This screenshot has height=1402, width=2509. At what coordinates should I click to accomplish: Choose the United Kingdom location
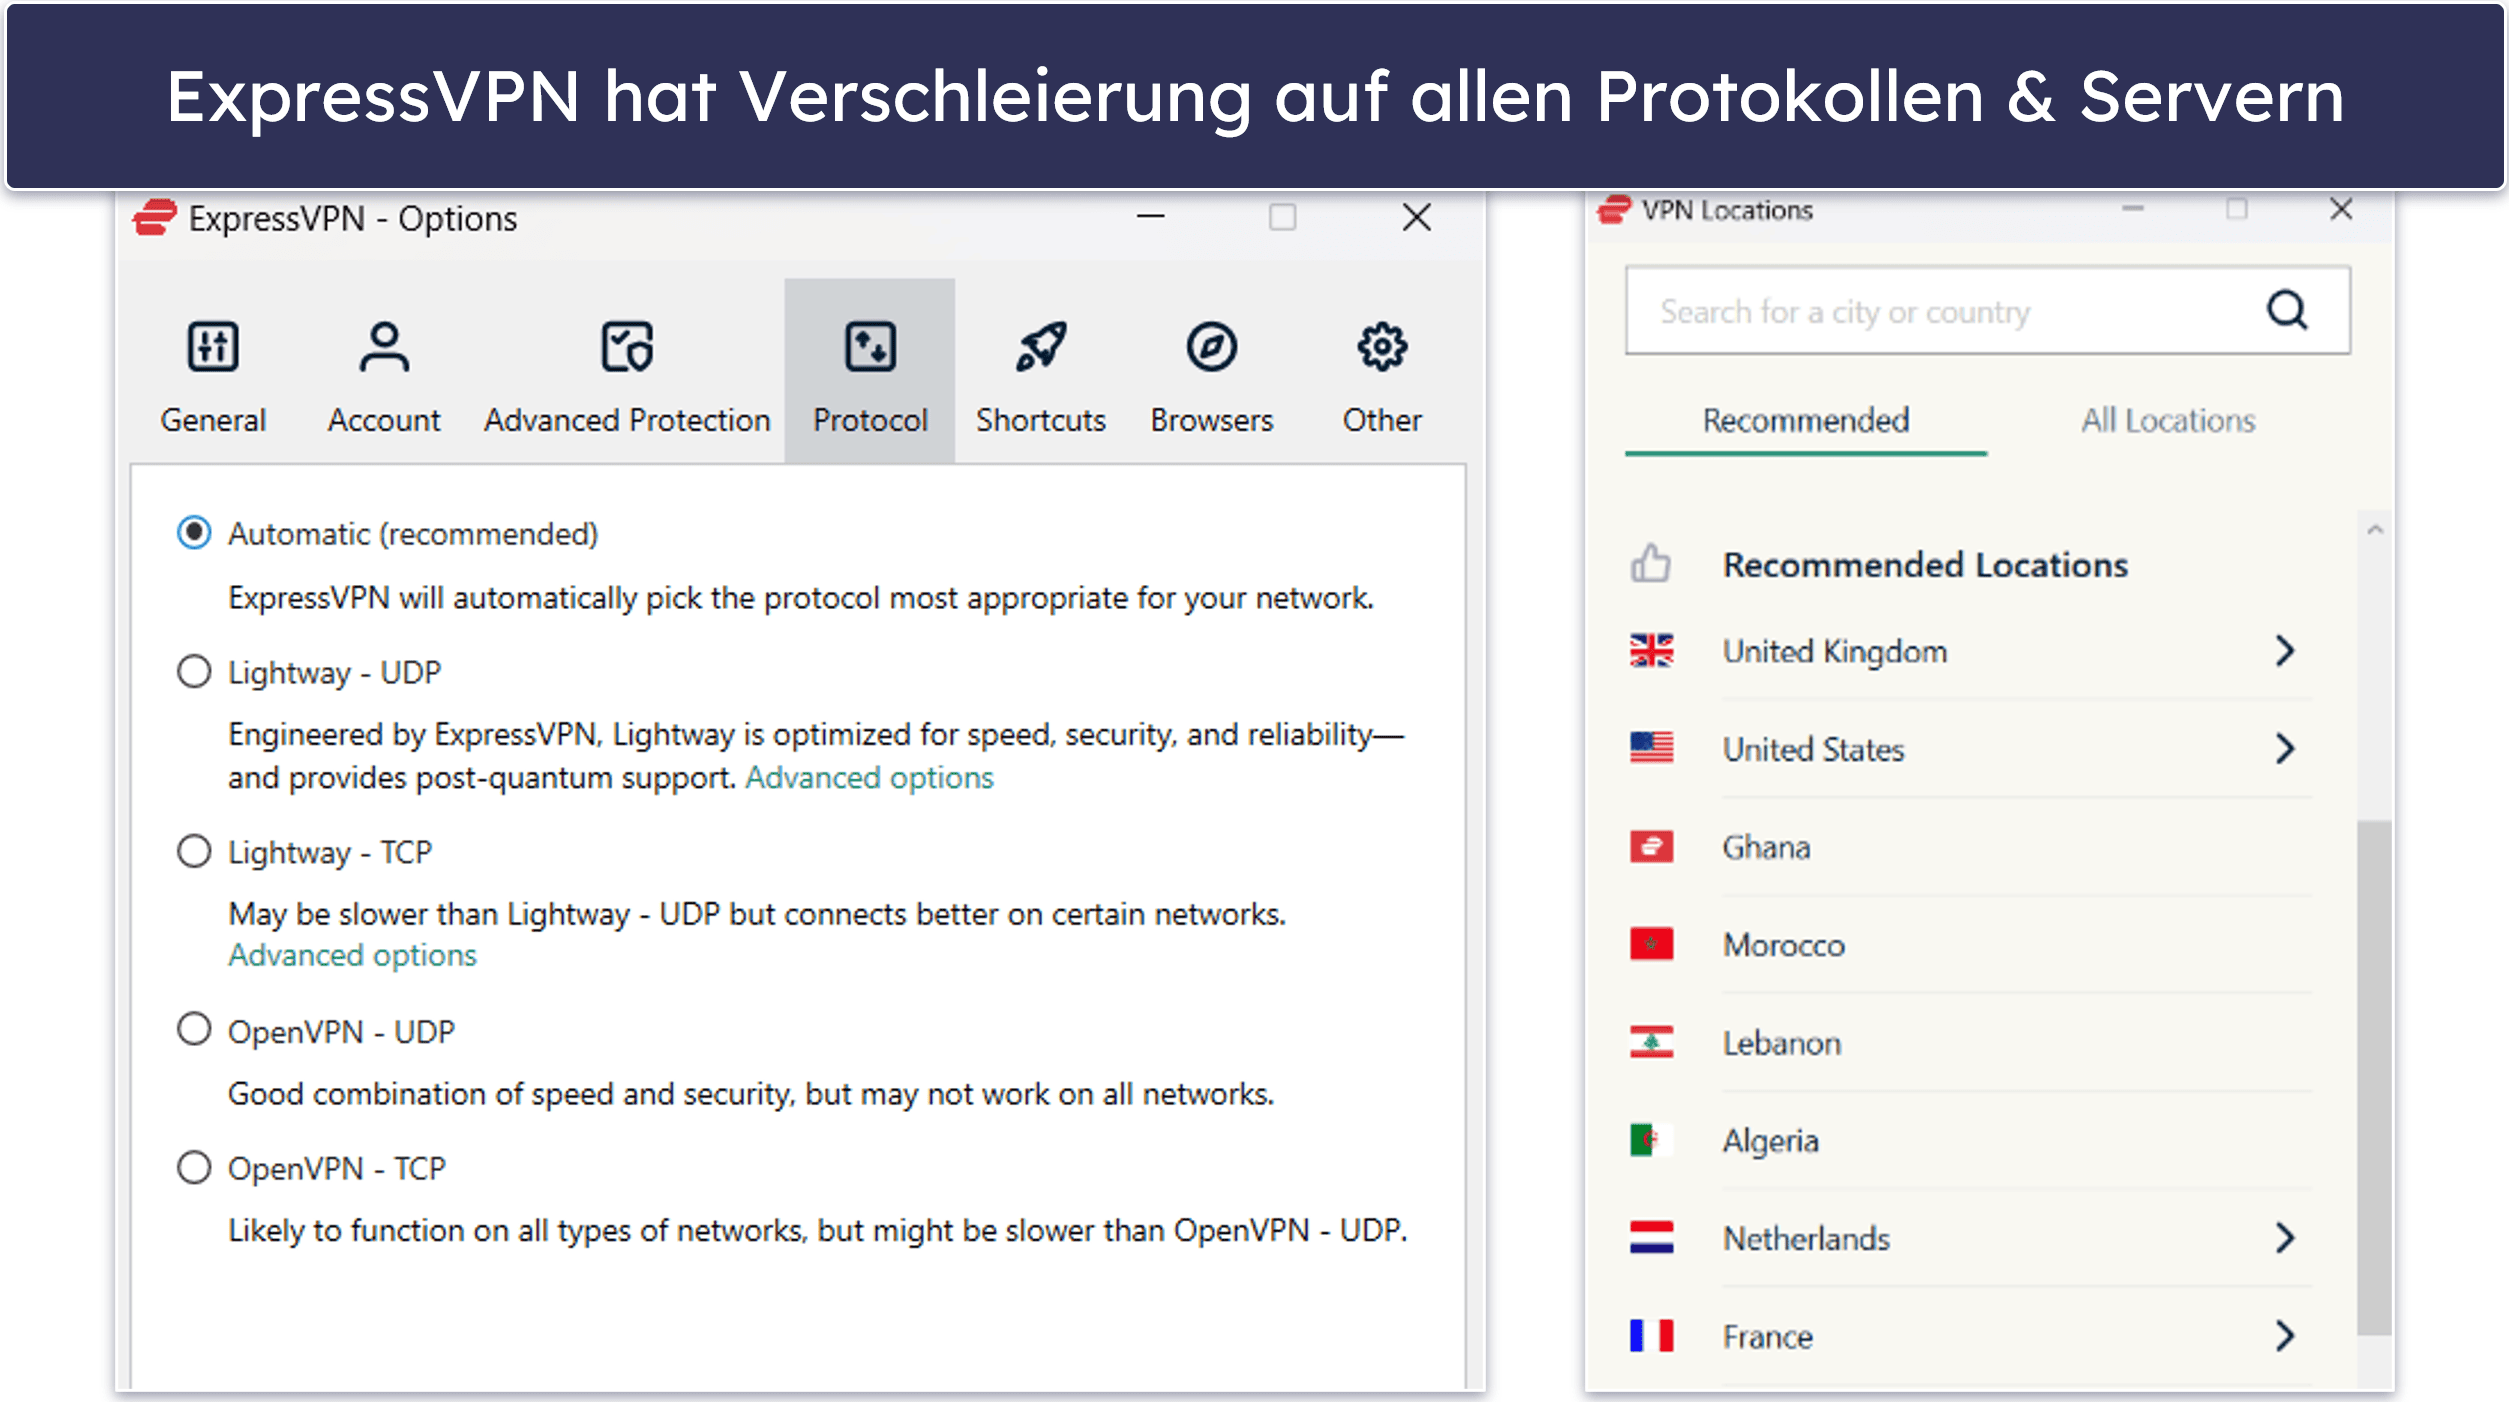click(1970, 651)
